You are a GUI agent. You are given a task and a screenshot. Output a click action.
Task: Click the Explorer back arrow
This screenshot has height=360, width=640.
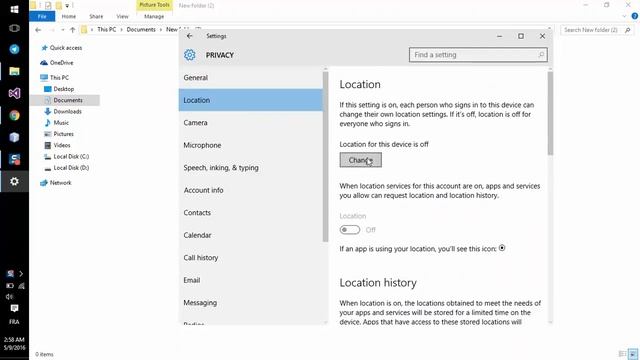click(x=38, y=30)
